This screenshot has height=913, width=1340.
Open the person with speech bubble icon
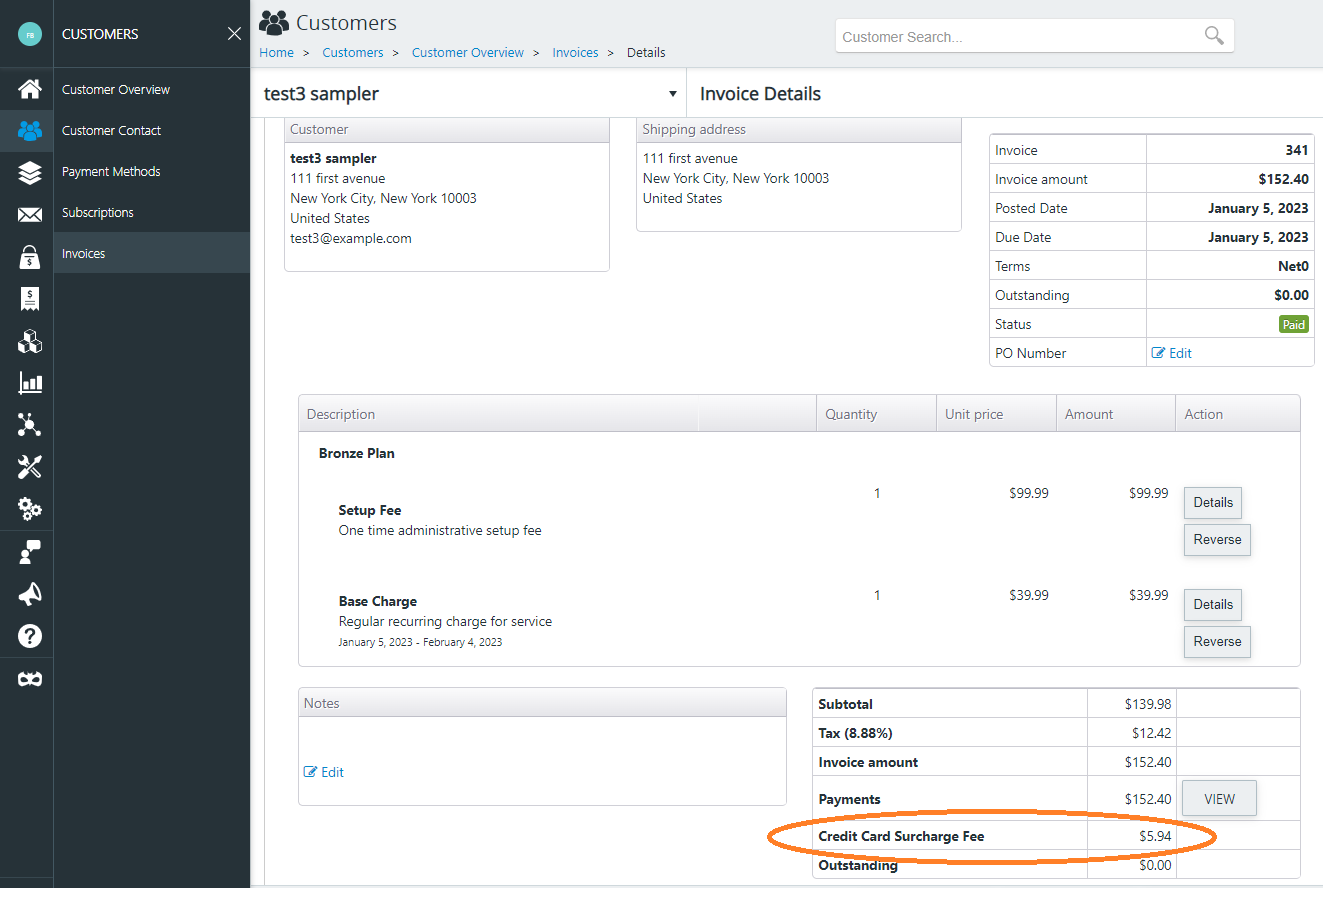pyautogui.click(x=30, y=552)
